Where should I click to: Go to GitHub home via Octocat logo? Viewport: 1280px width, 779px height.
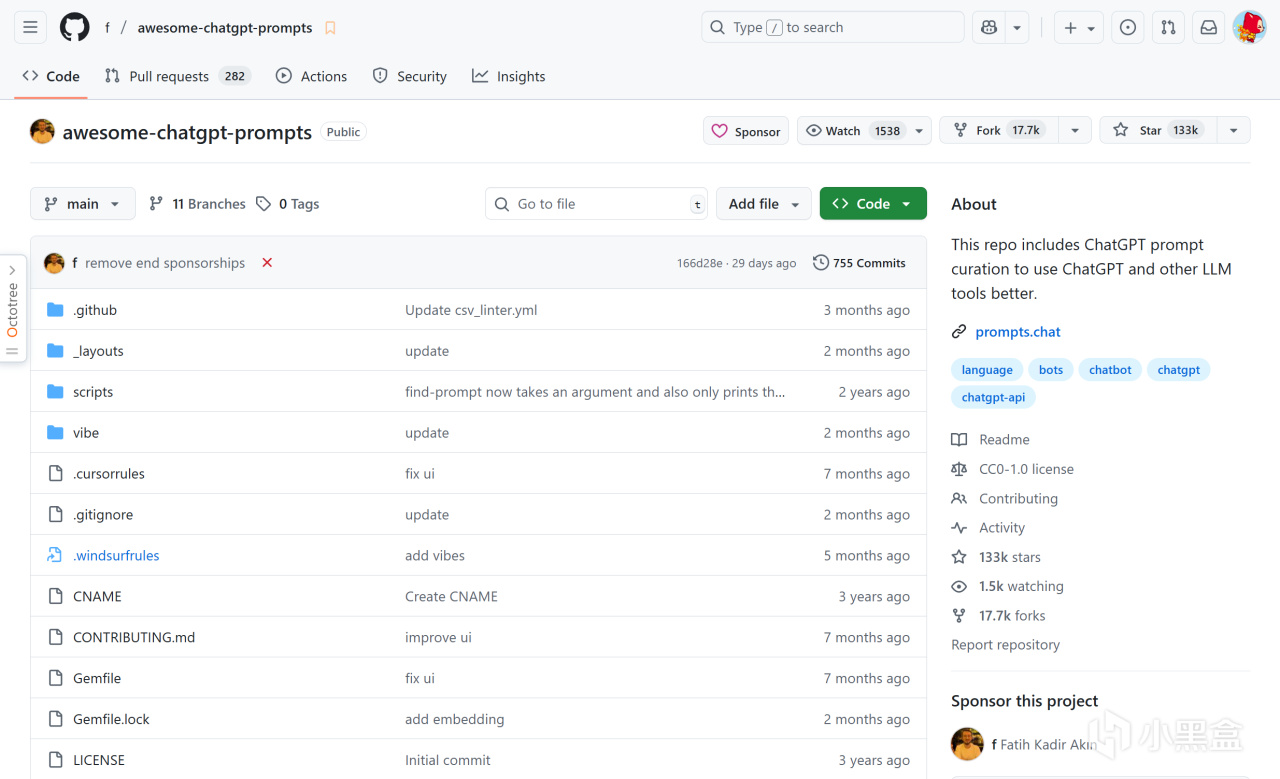coord(75,28)
